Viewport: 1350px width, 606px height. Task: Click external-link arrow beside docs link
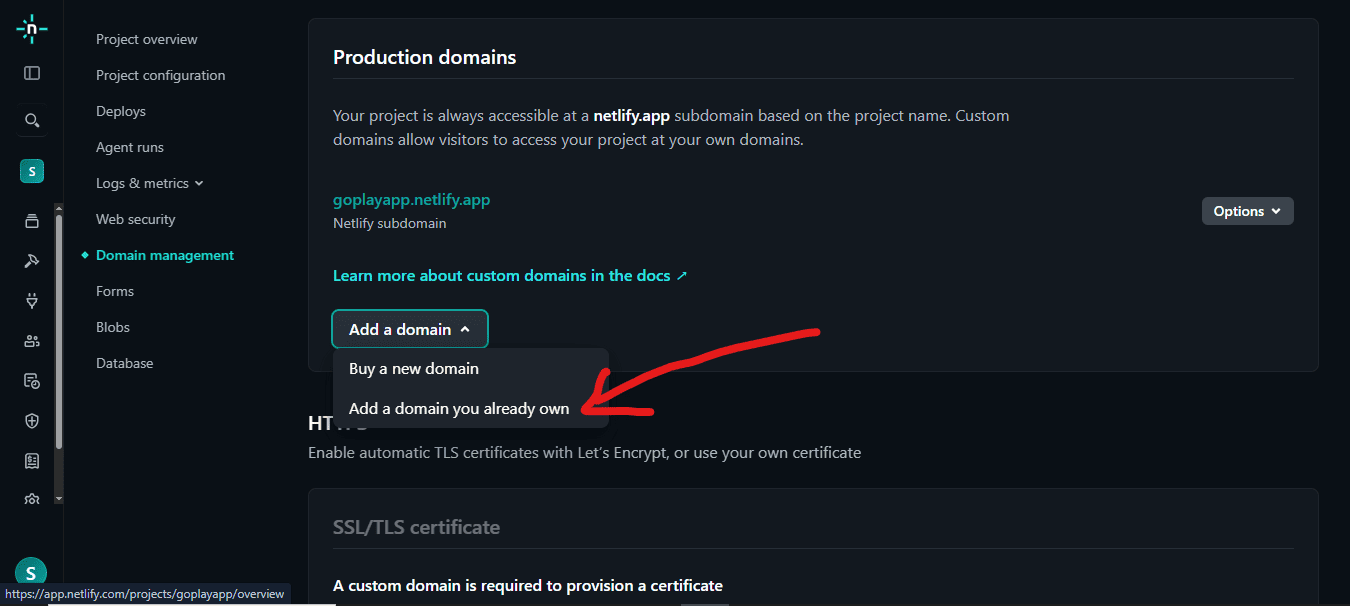point(682,276)
